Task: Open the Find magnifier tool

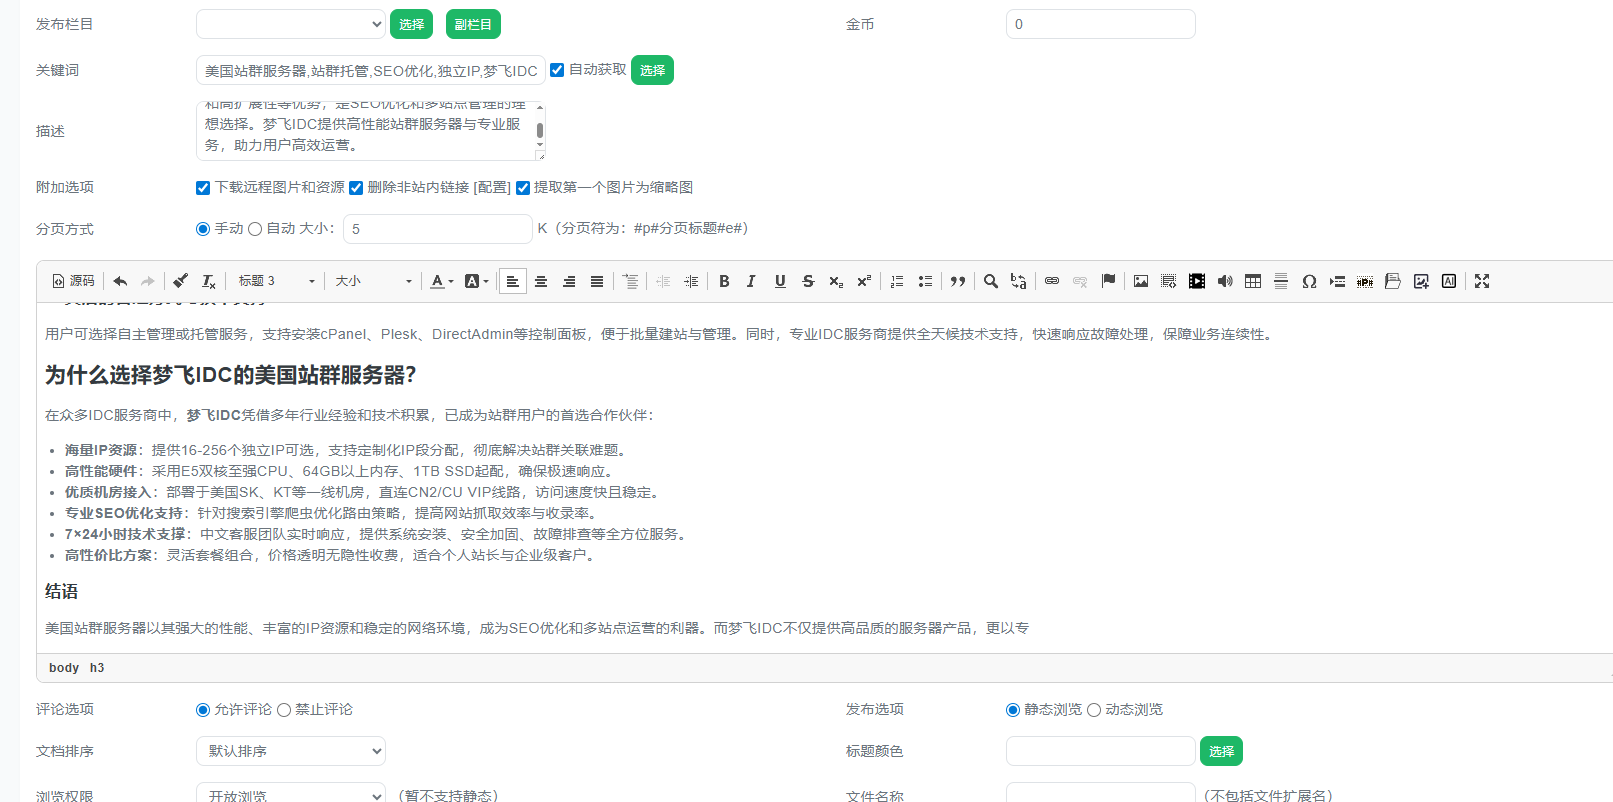Action: pos(991,281)
